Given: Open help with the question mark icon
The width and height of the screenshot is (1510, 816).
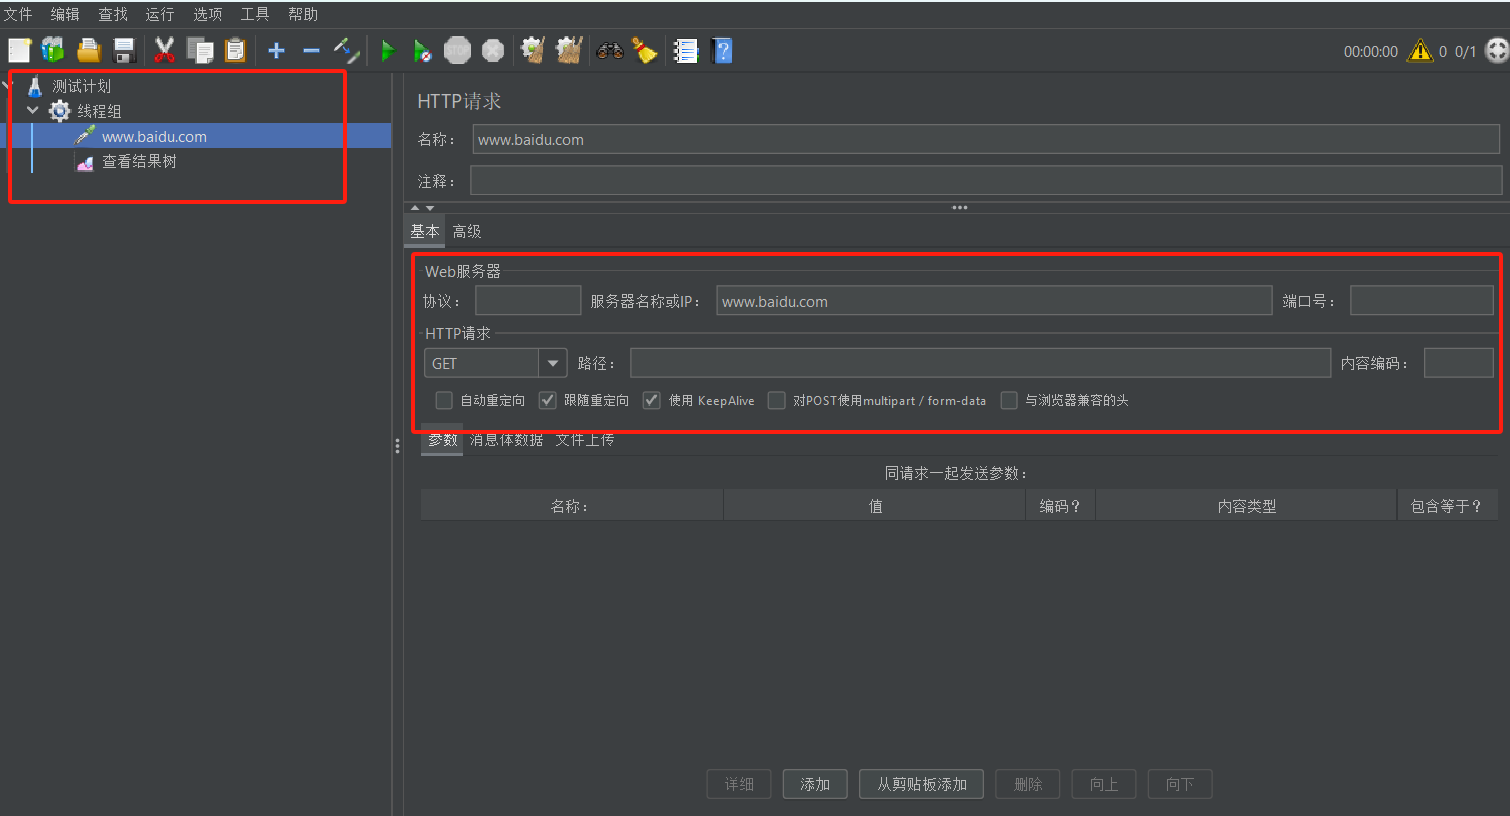Looking at the screenshot, I should pyautogui.click(x=722, y=50).
